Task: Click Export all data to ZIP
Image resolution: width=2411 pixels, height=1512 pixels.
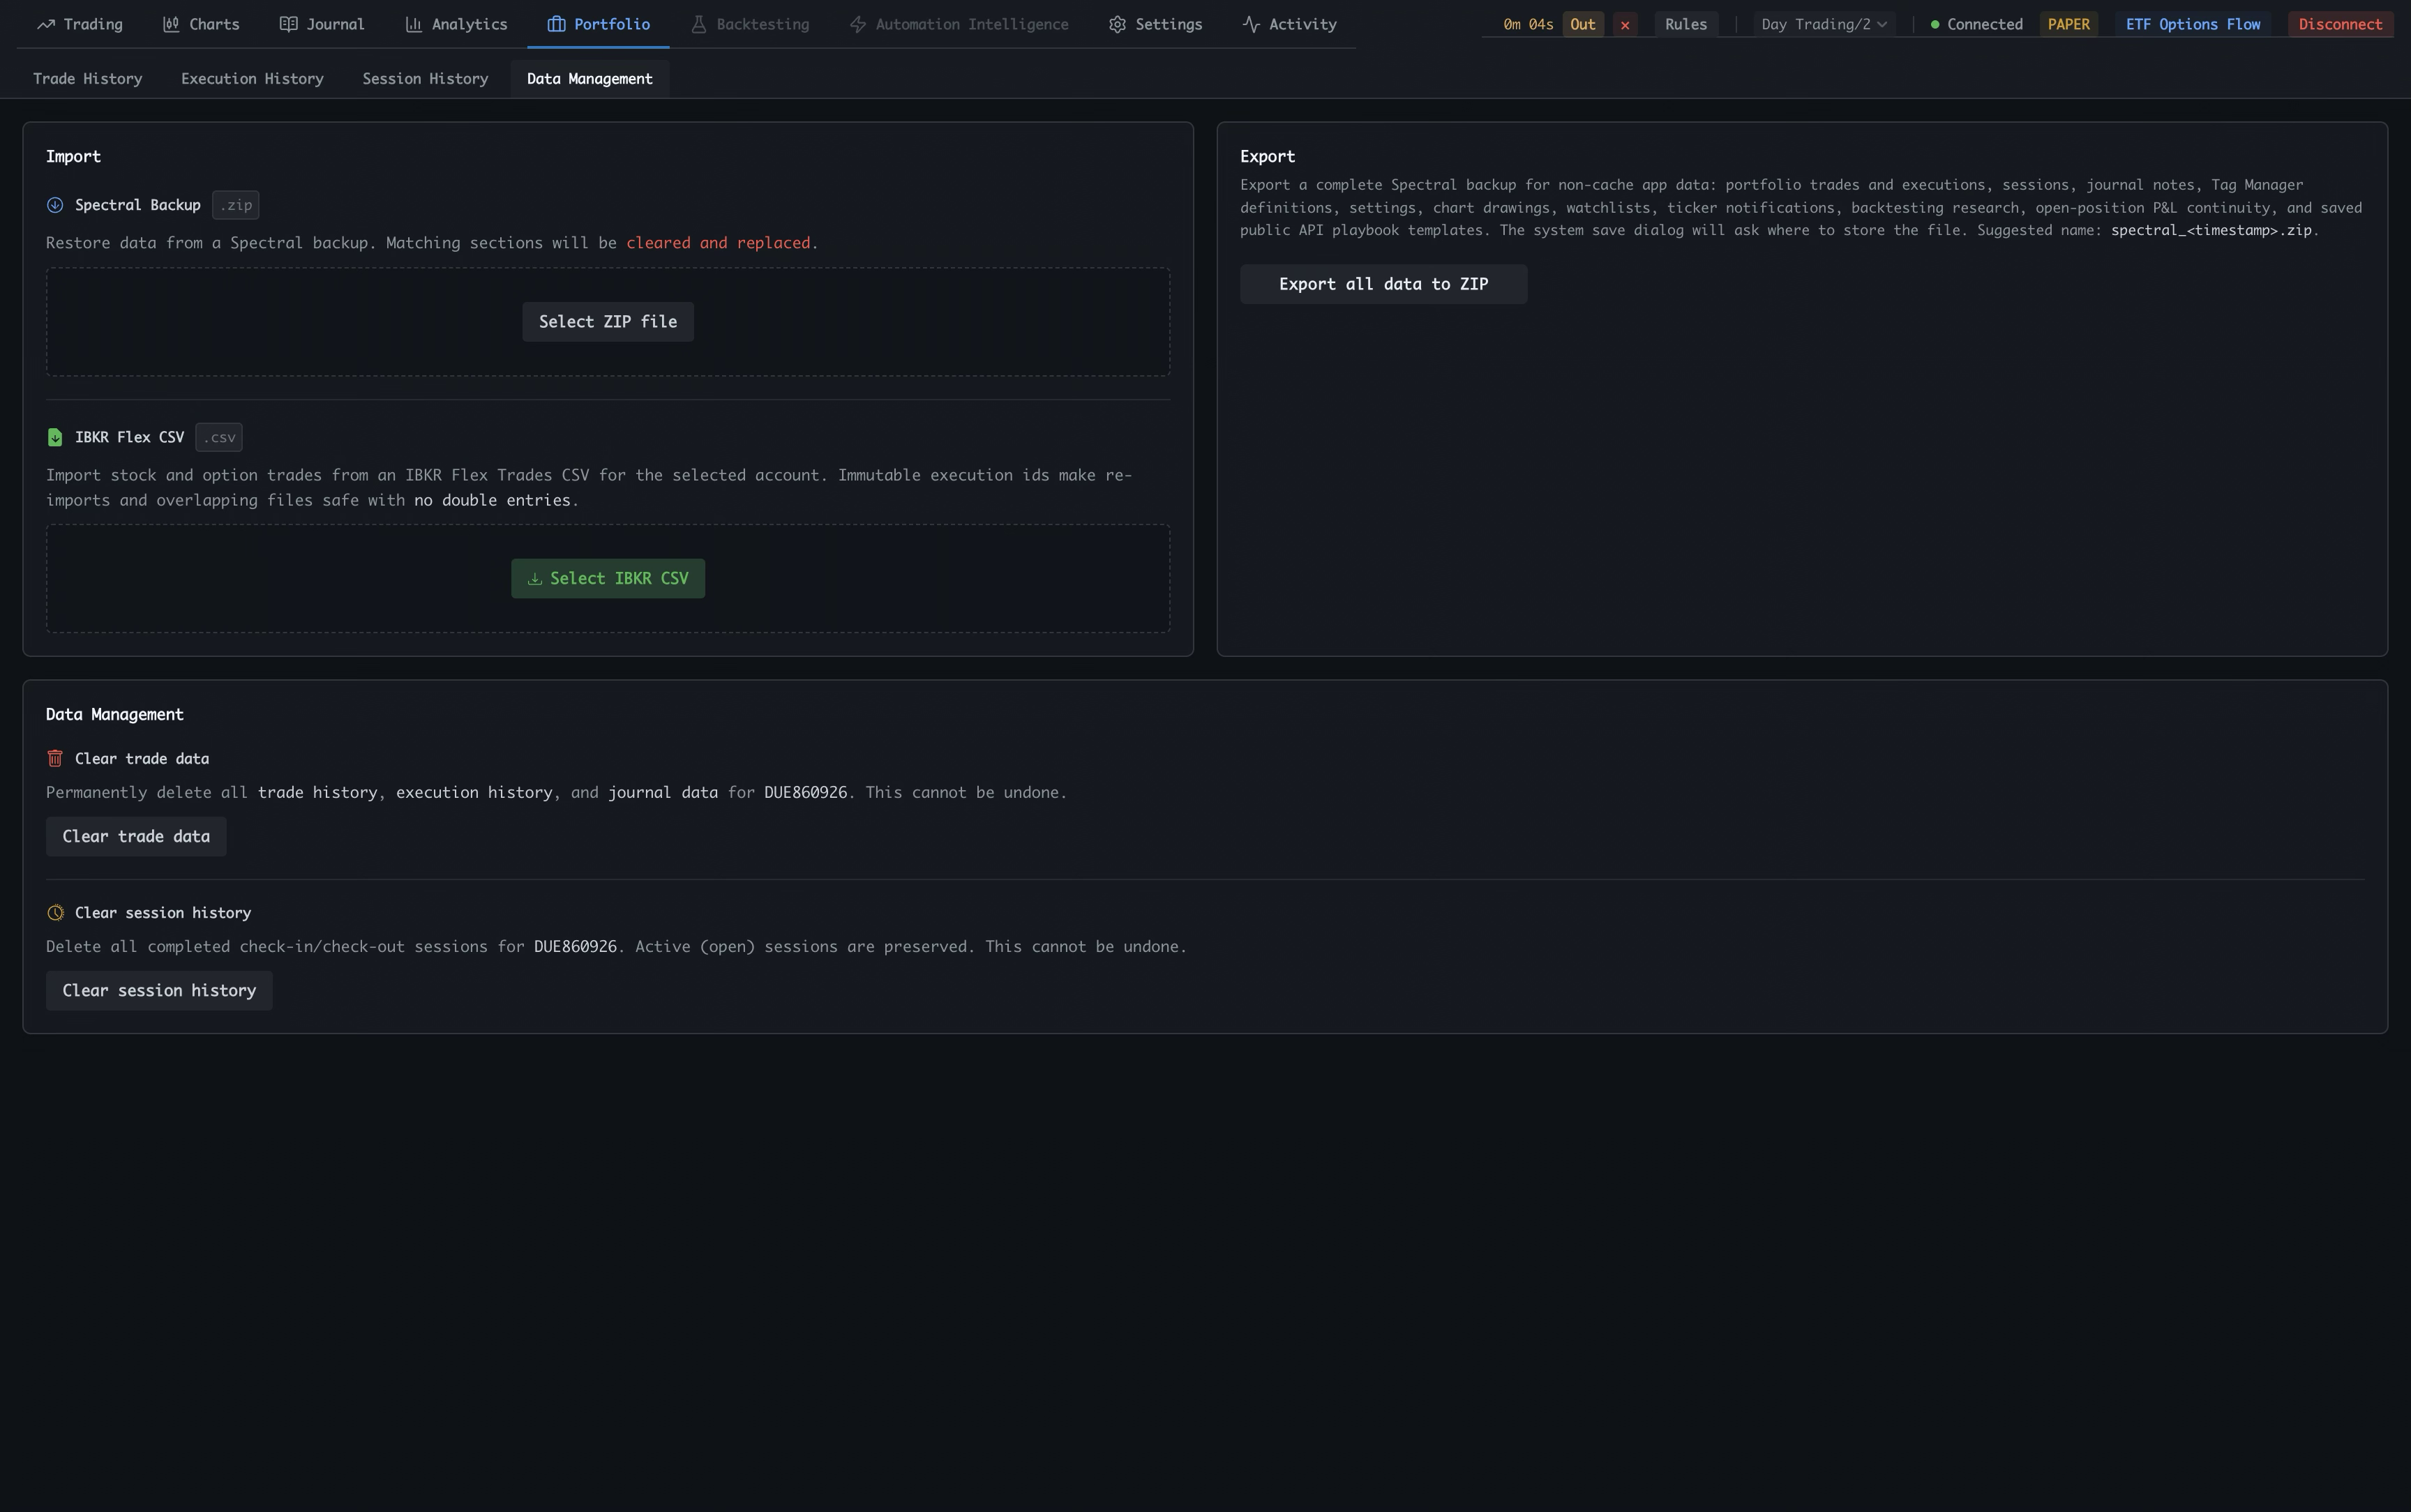Action: [1383, 284]
